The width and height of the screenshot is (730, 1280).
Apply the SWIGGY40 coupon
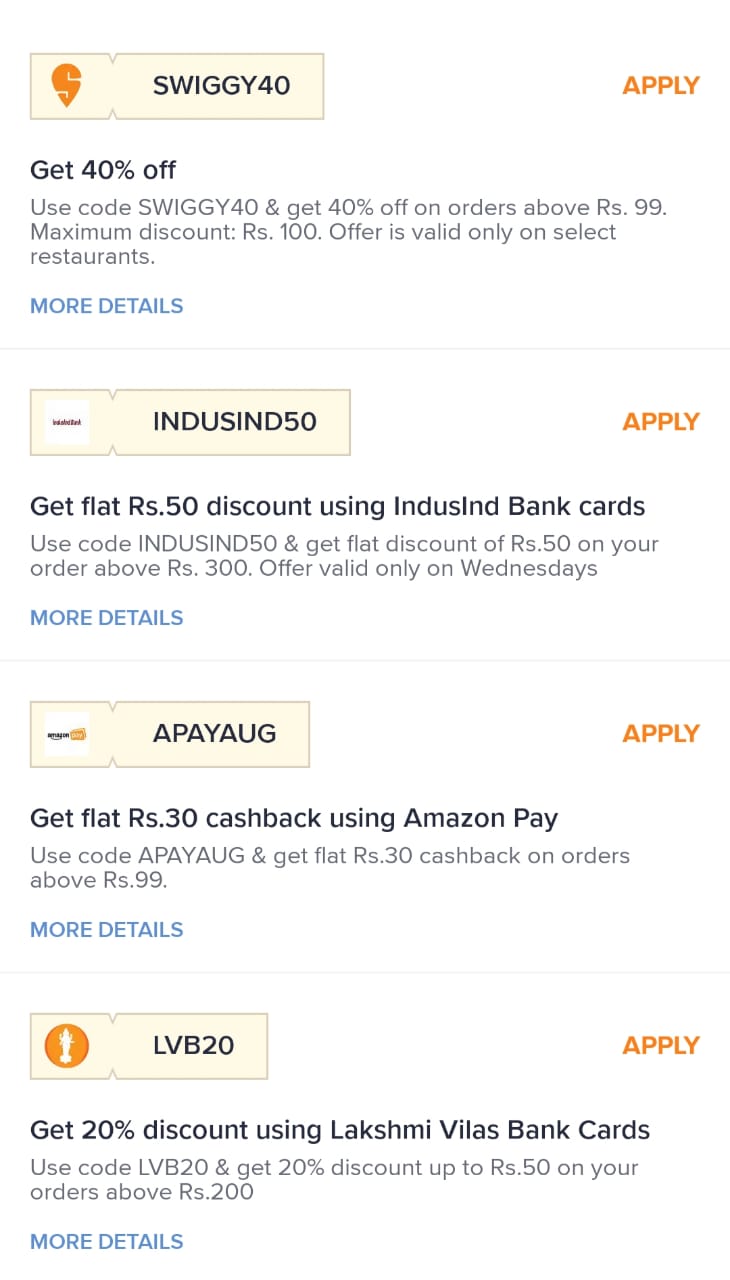pyautogui.click(x=661, y=86)
